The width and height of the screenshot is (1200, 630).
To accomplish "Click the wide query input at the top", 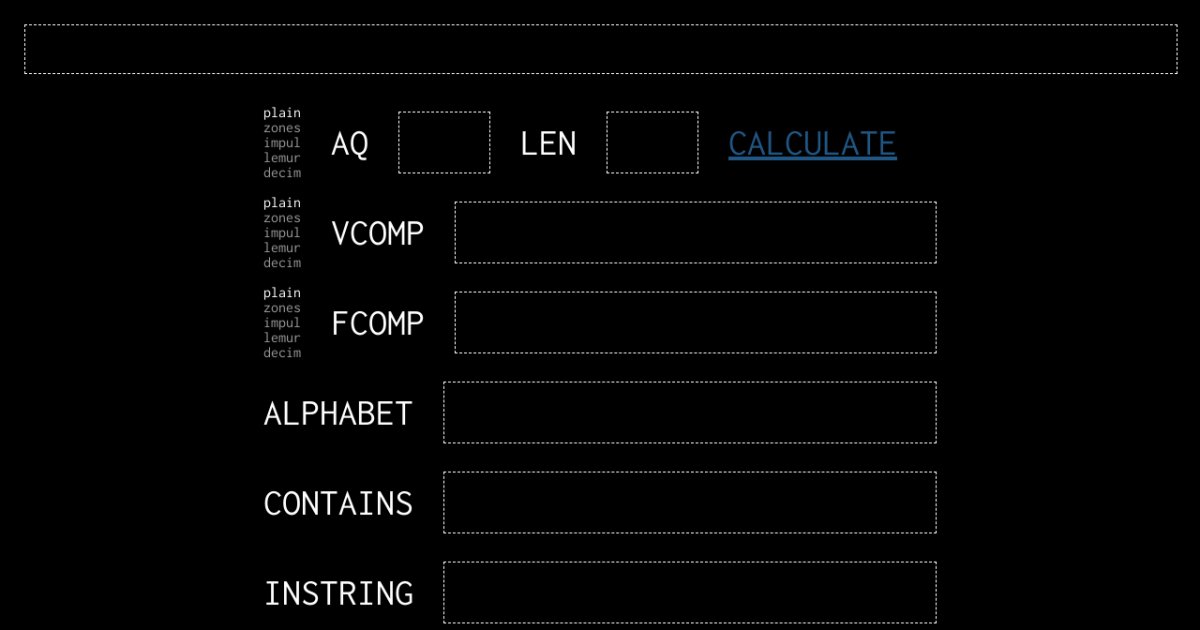I will [x=600, y=47].
